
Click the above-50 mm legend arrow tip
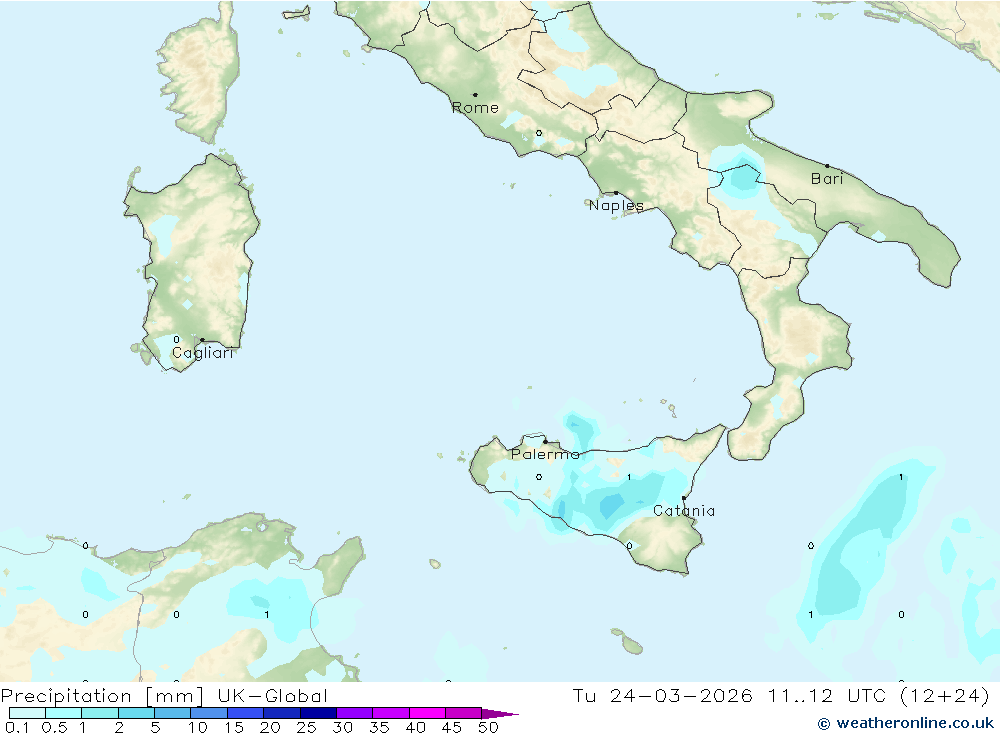point(501,714)
